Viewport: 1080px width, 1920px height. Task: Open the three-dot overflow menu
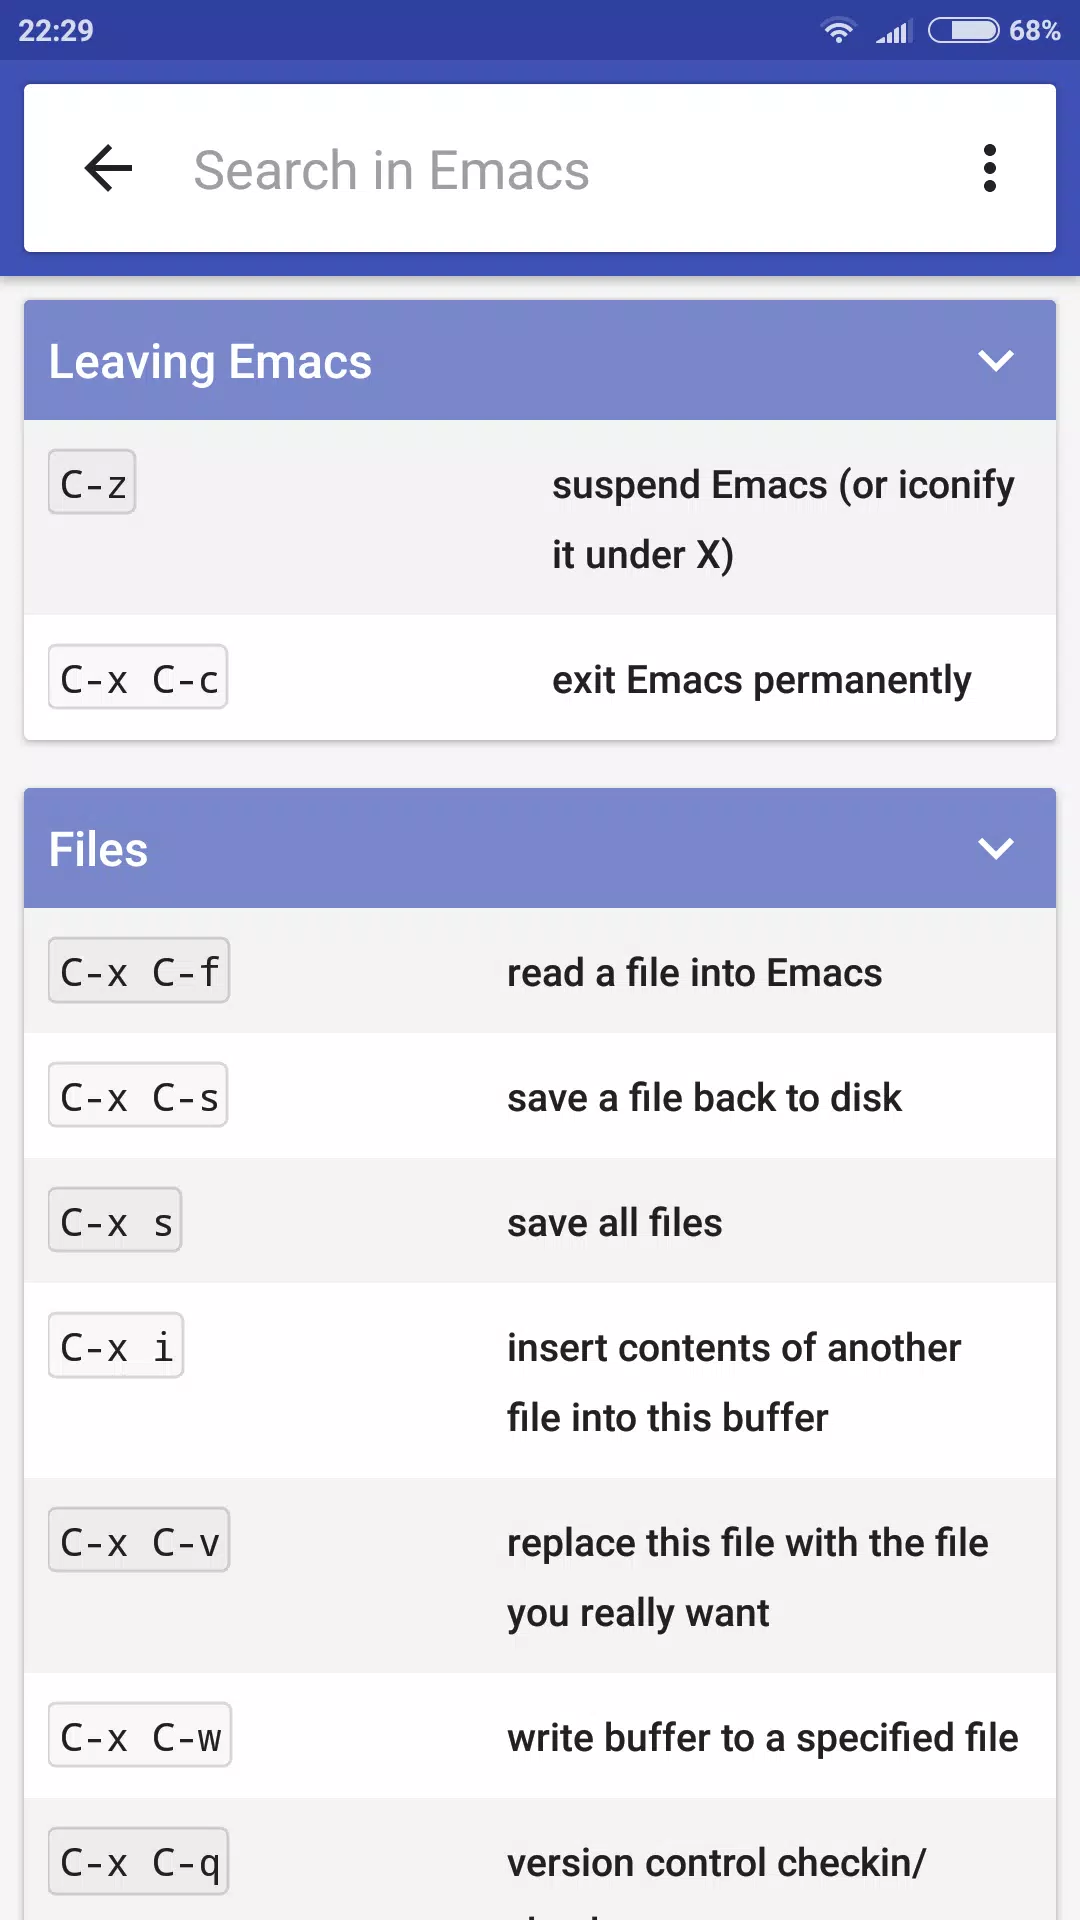tap(990, 168)
